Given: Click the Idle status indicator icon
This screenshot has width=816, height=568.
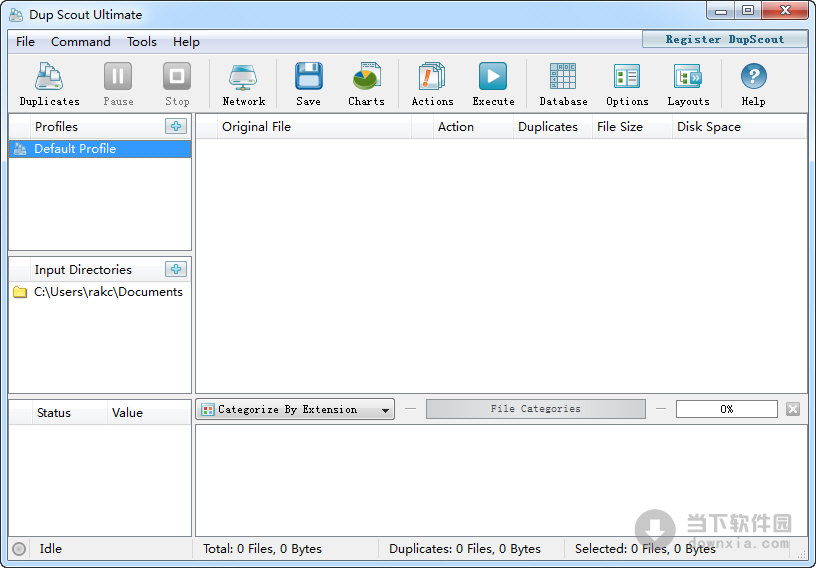Looking at the screenshot, I should (x=19, y=549).
